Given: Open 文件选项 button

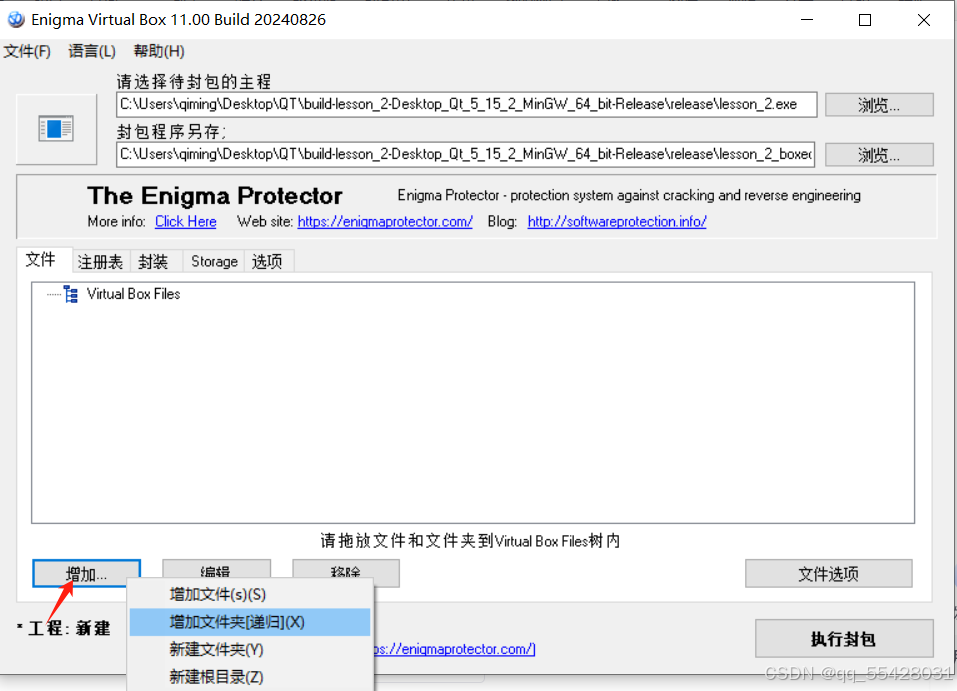Looking at the screenshot, I should point(828,574).
